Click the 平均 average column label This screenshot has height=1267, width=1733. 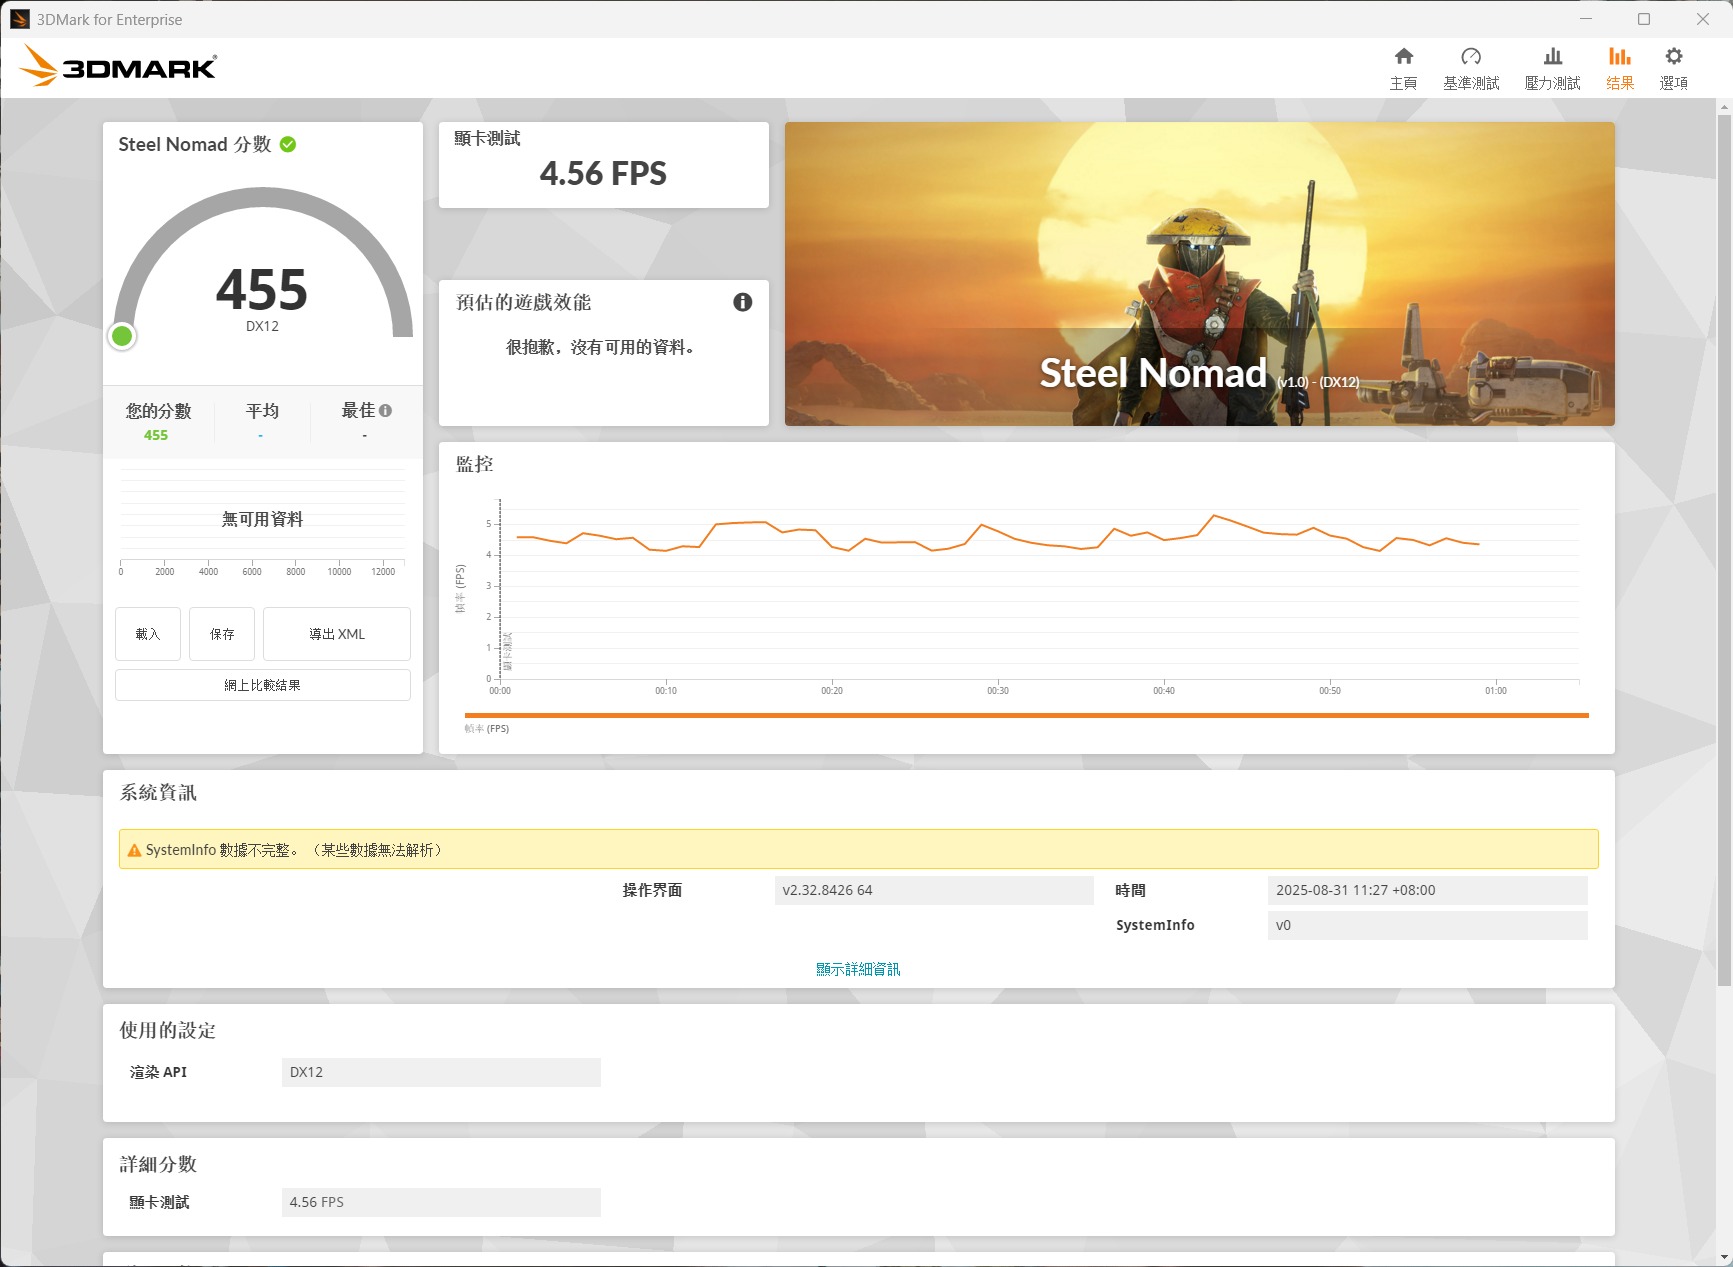[262, 411]
